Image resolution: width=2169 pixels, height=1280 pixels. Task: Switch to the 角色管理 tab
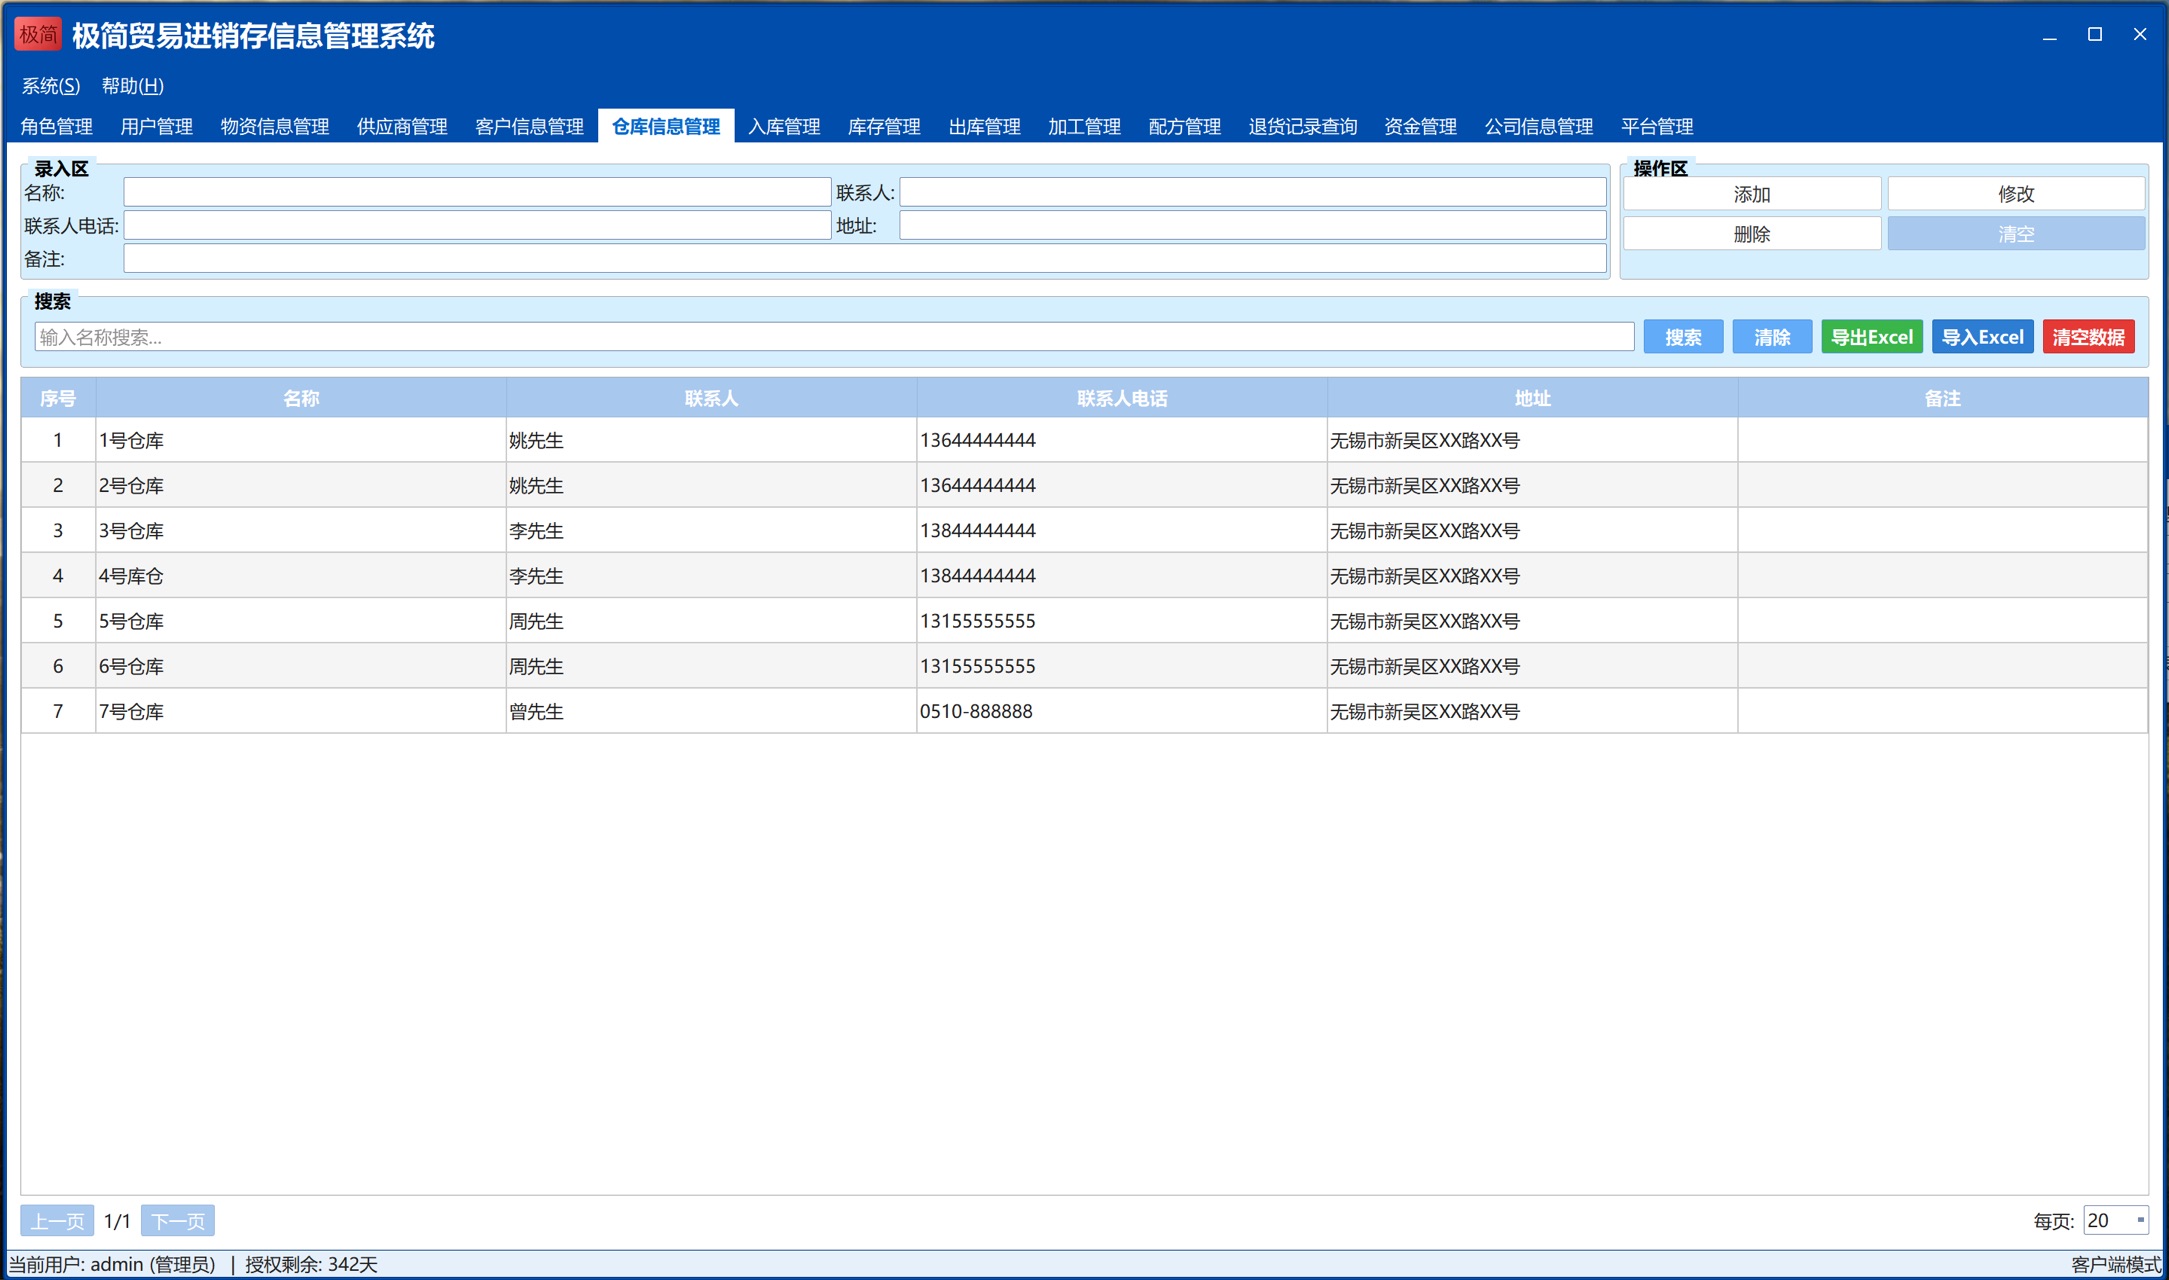[57, 127]
